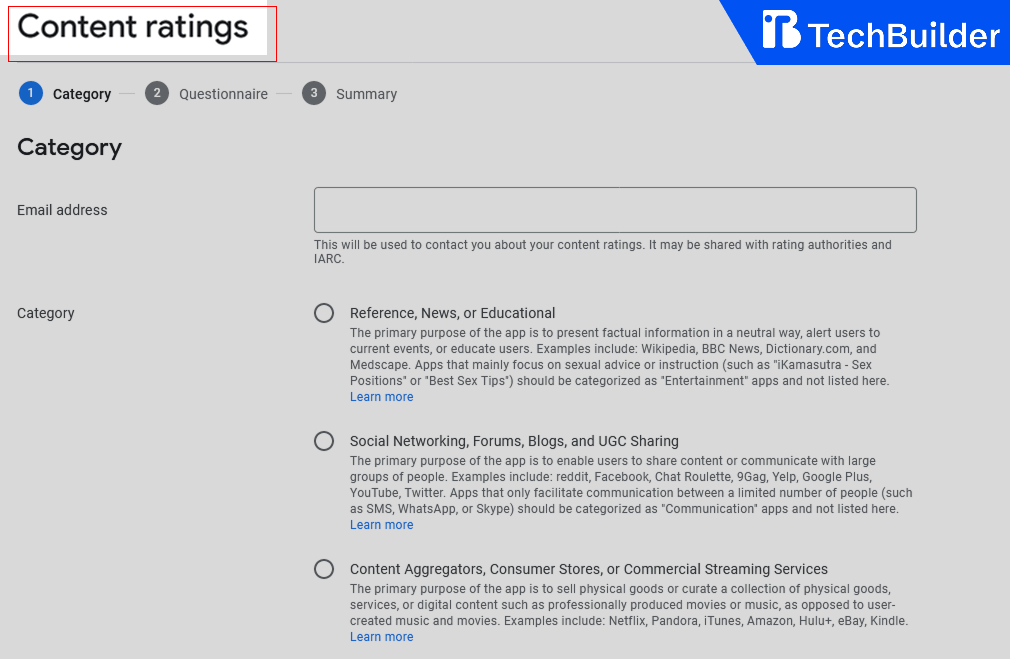This screenshot has width=1010, height=659.
Task: Click the TechBuilder brand name text
Action: pyautogui.click(x=903, y=36)
